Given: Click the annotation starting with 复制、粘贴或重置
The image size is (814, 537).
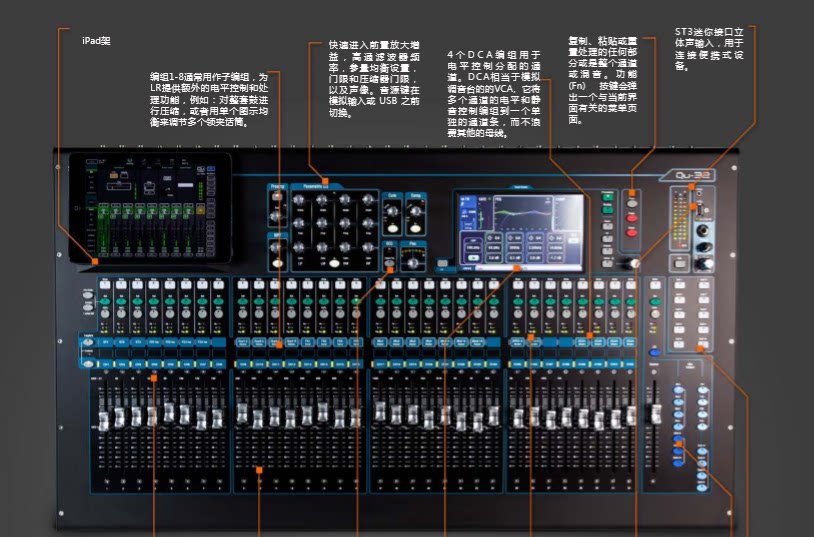Looking at the screenshot, I should tap(602, 80).
